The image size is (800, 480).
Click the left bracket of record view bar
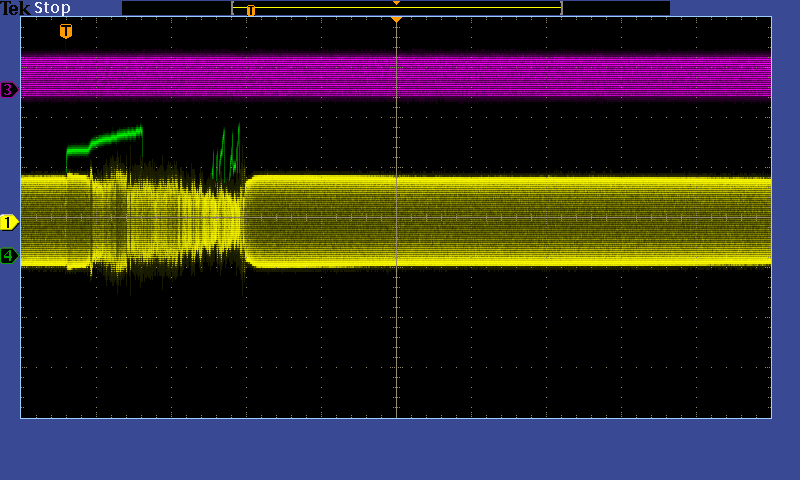[233, 8]
